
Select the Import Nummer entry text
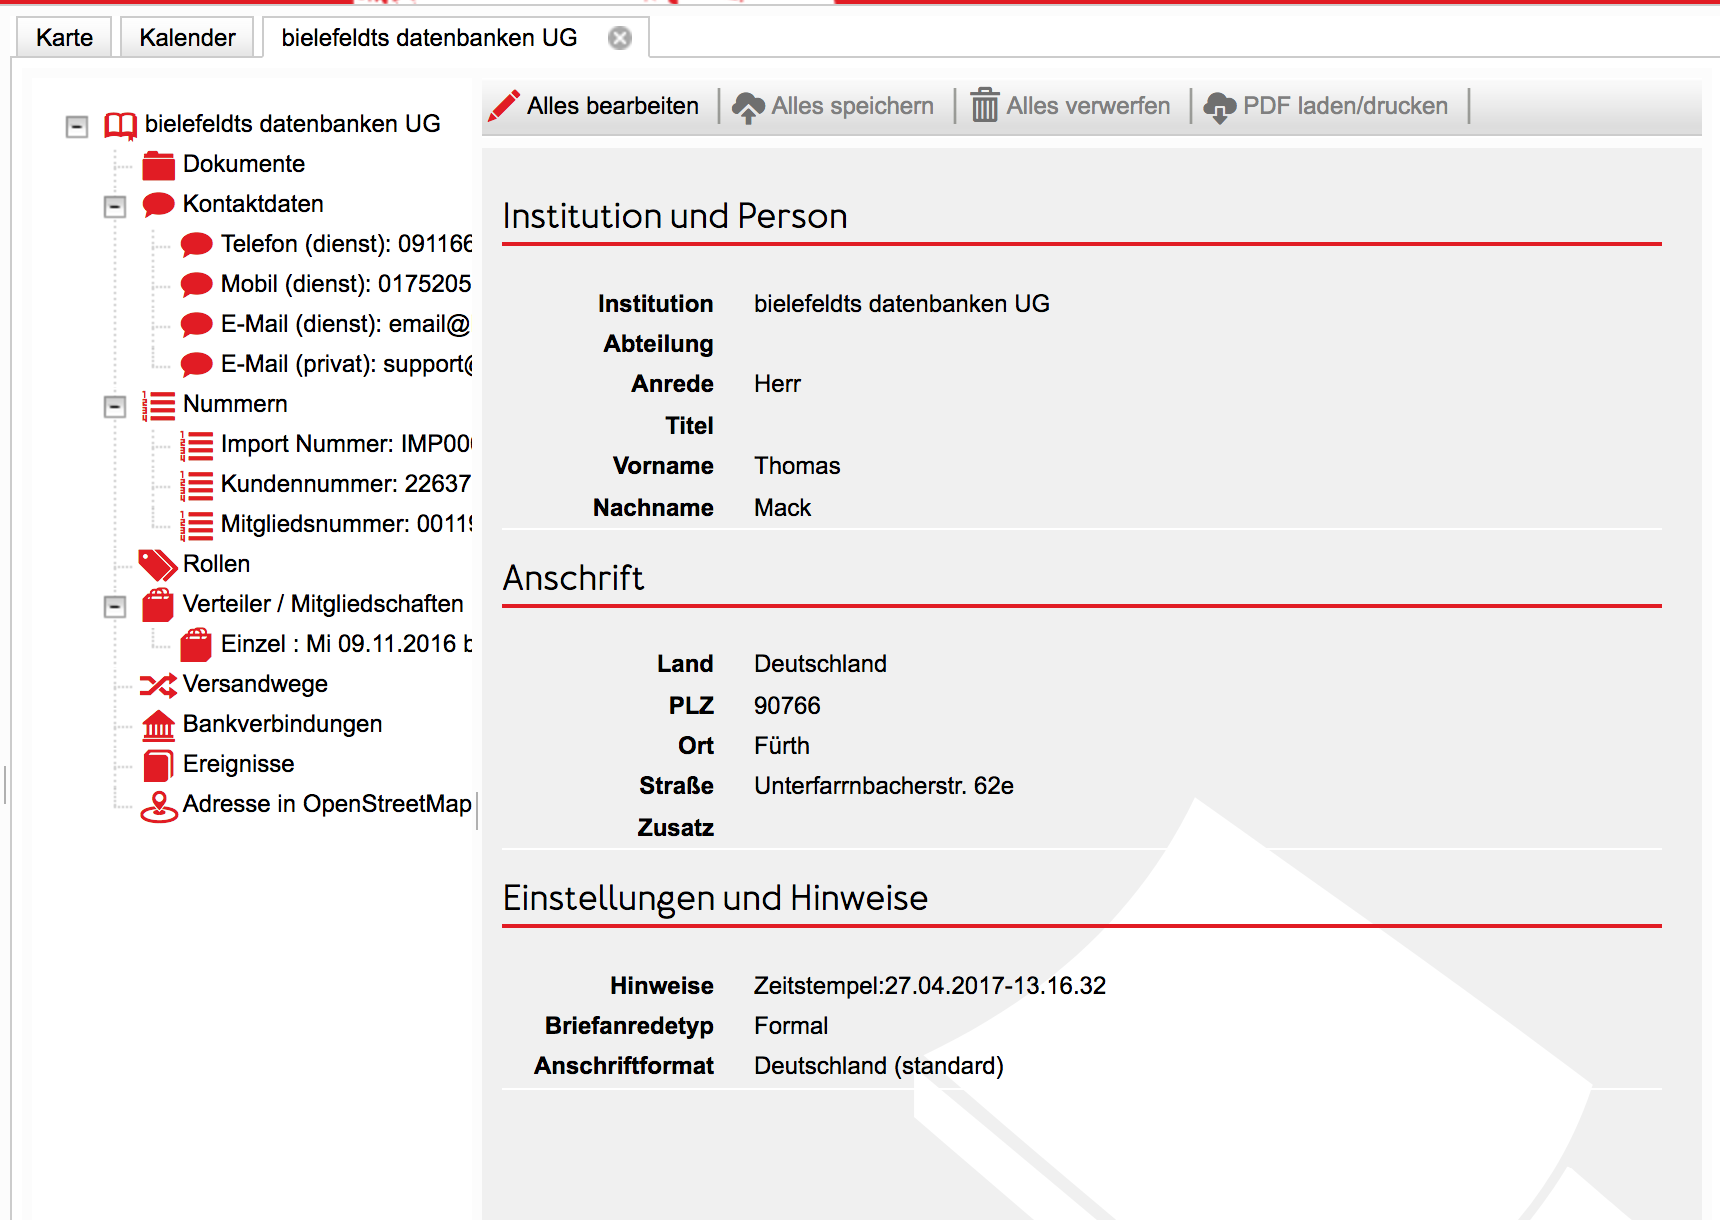[x=346, y=444]
